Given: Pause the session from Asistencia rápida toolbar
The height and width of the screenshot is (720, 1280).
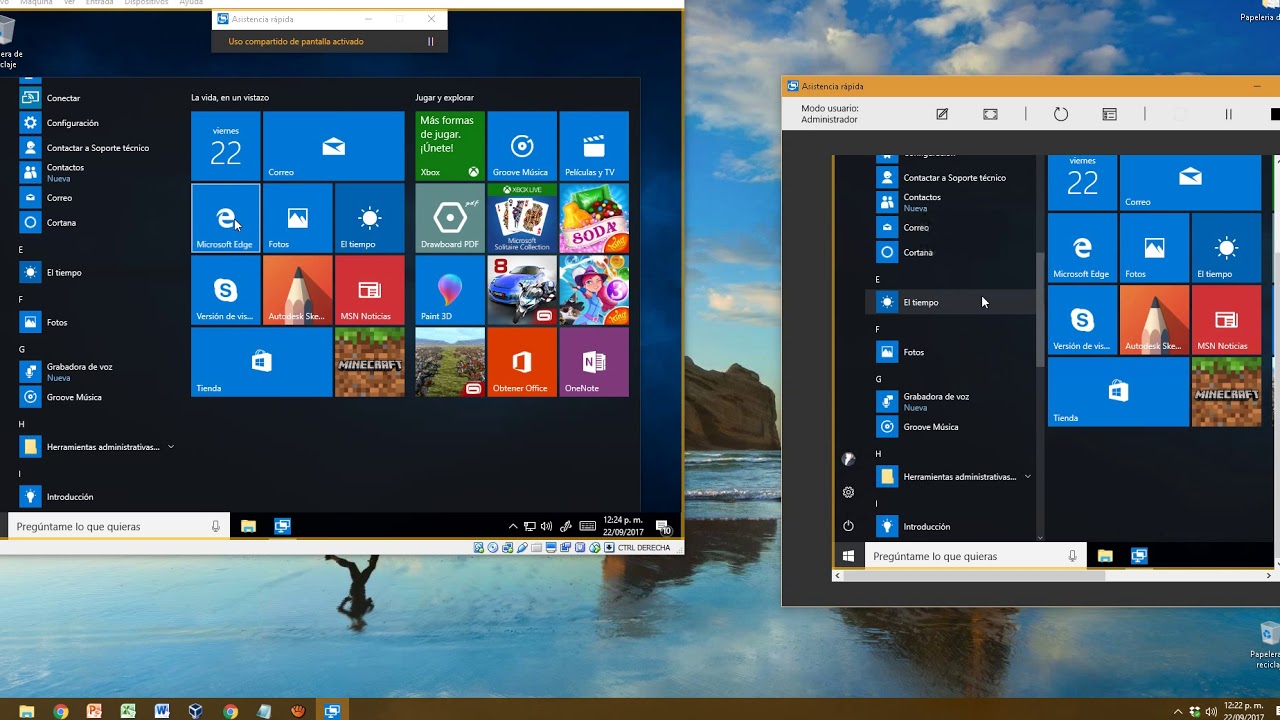Looking at the screenshot, I should (x=1229, y=114).
